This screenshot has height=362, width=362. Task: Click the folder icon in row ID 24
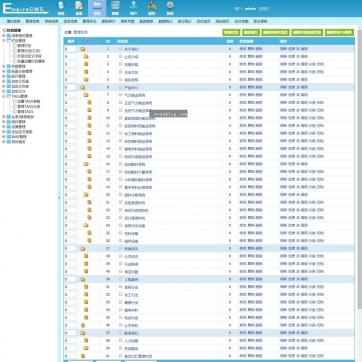[x=86, y=225]
